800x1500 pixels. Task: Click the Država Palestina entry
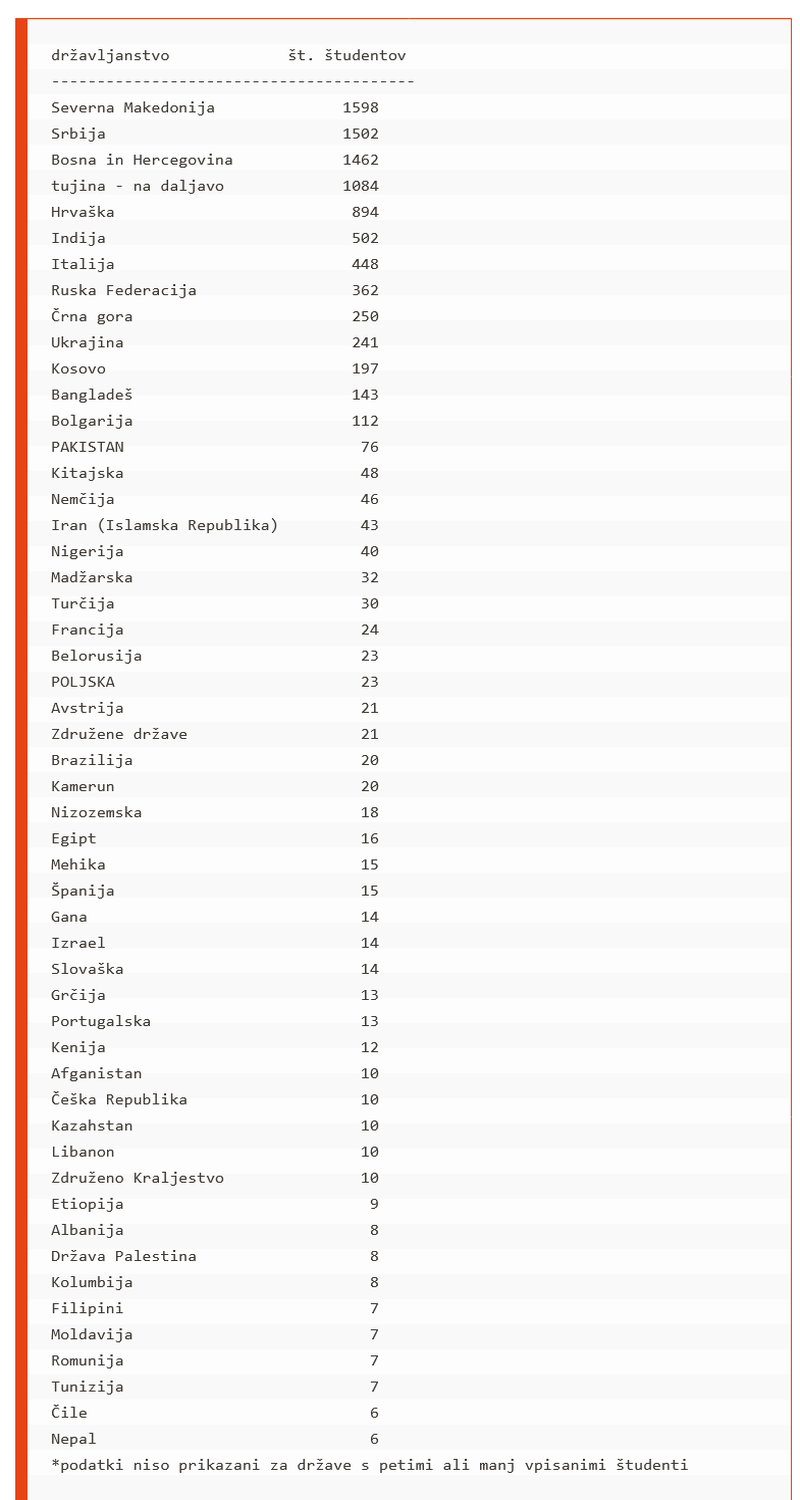pos(124,1256)
